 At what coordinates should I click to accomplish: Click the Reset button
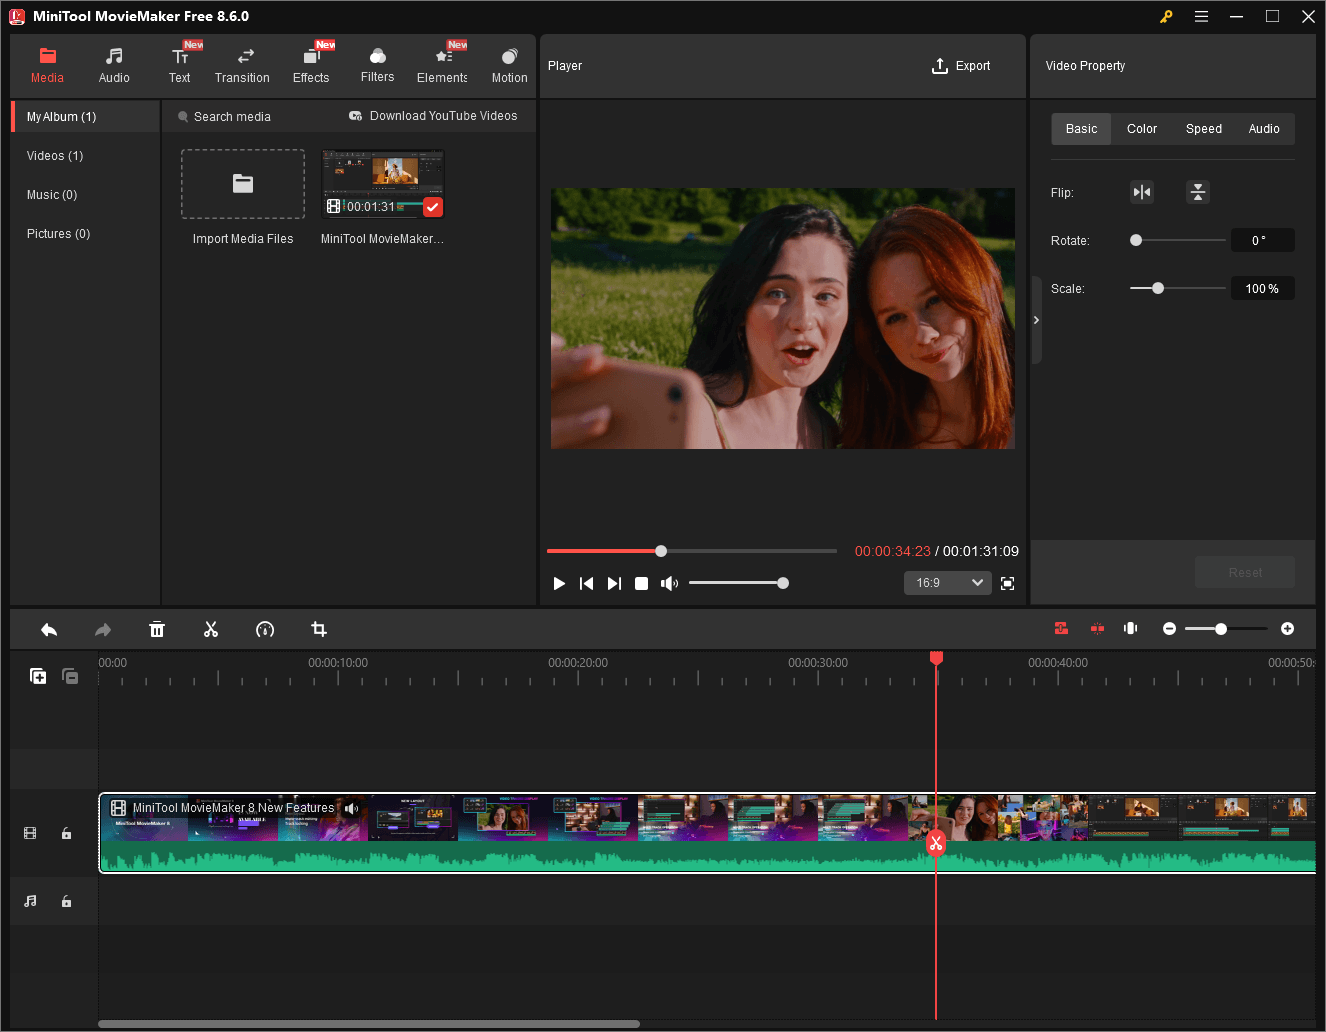tap(1245, 573)
